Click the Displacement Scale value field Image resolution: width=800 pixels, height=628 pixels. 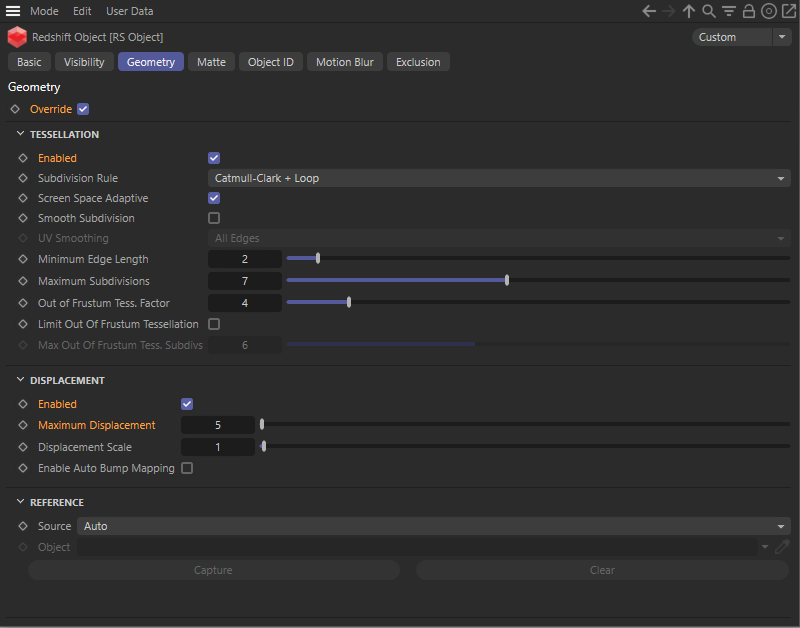point(218,447)
